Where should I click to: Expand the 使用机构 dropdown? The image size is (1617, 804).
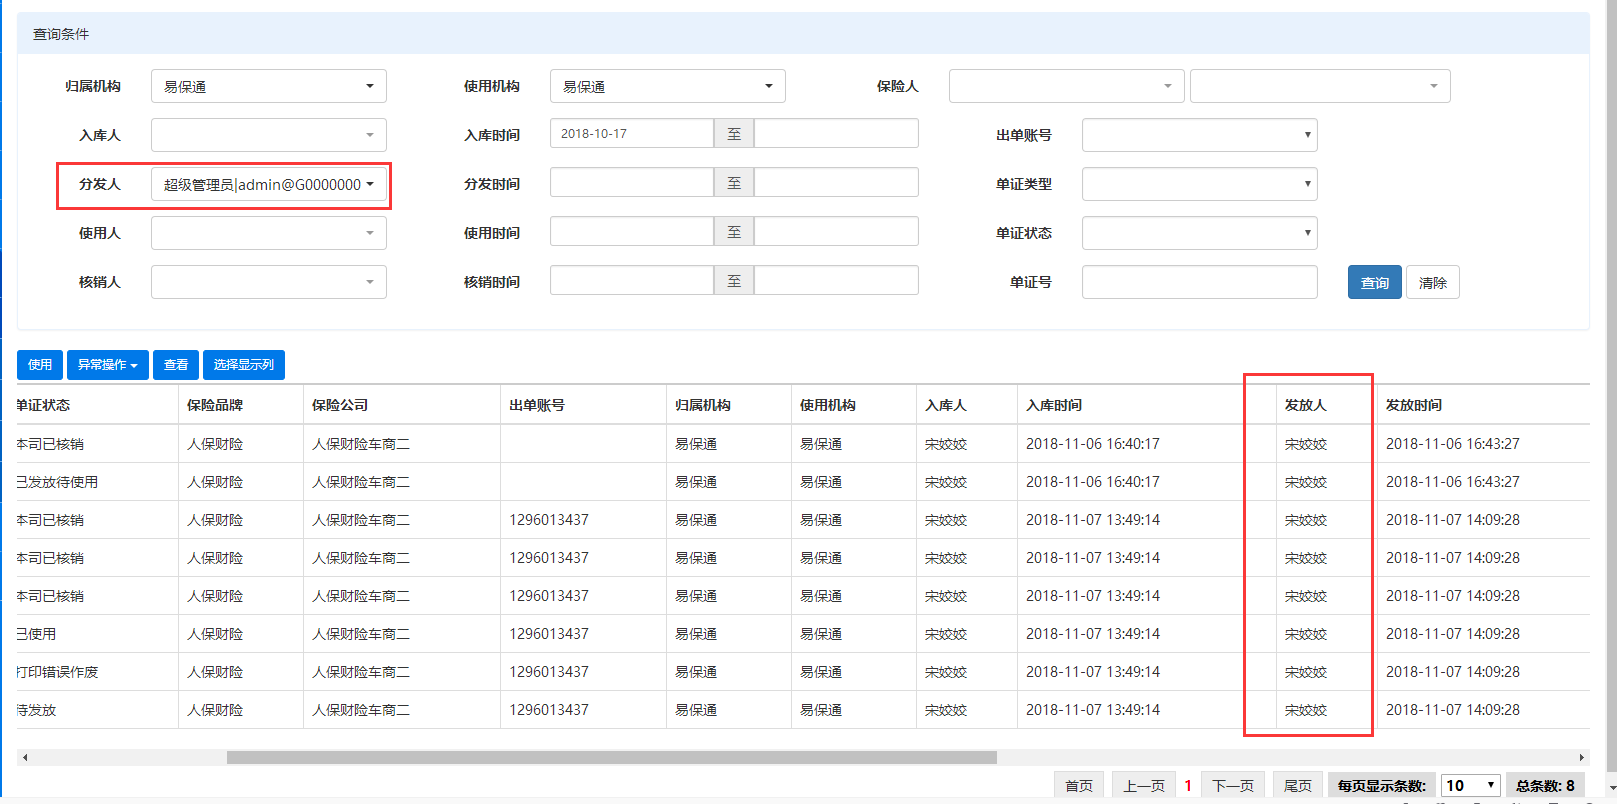(667, 86)
